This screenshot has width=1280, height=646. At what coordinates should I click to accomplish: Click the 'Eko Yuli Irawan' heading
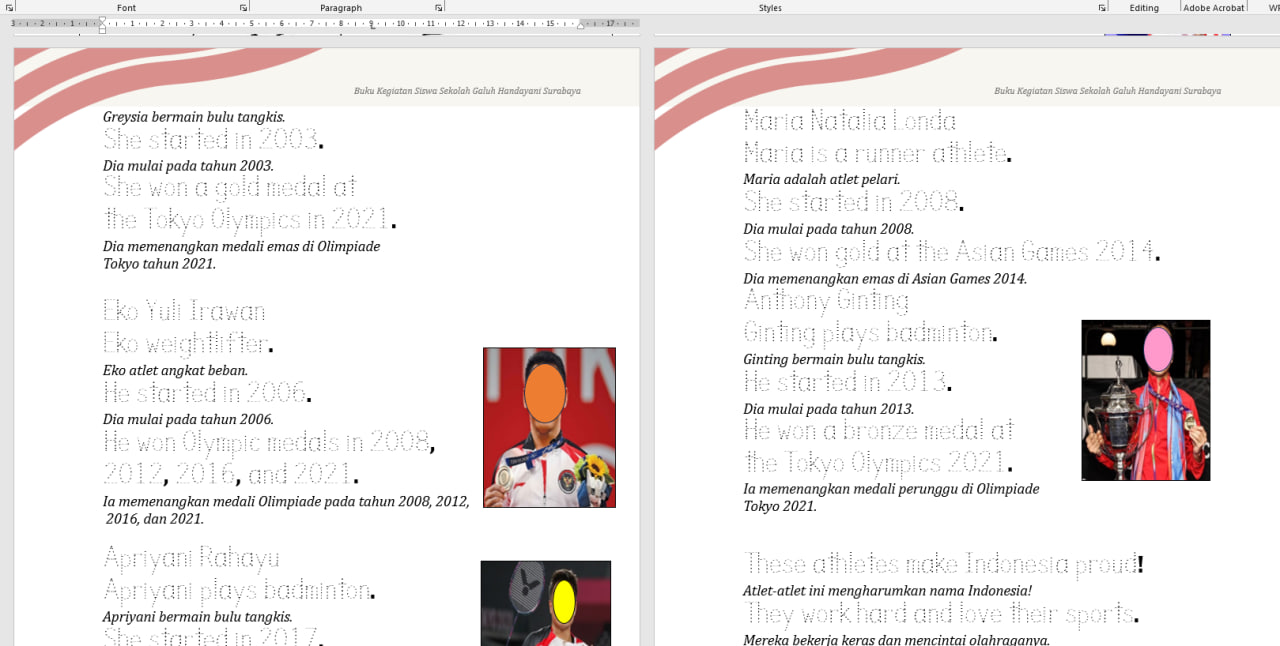tap(184, 311)
